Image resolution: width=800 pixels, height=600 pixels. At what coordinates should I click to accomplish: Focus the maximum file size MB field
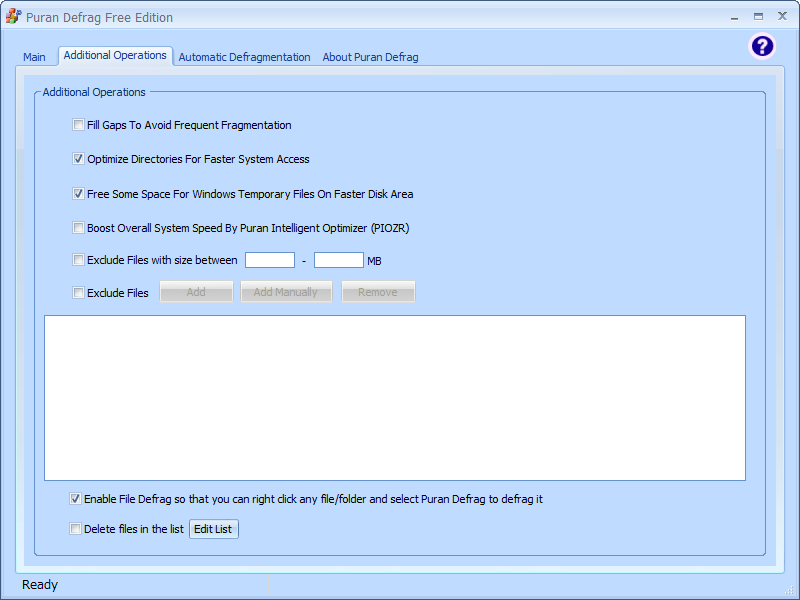(339, 260)
